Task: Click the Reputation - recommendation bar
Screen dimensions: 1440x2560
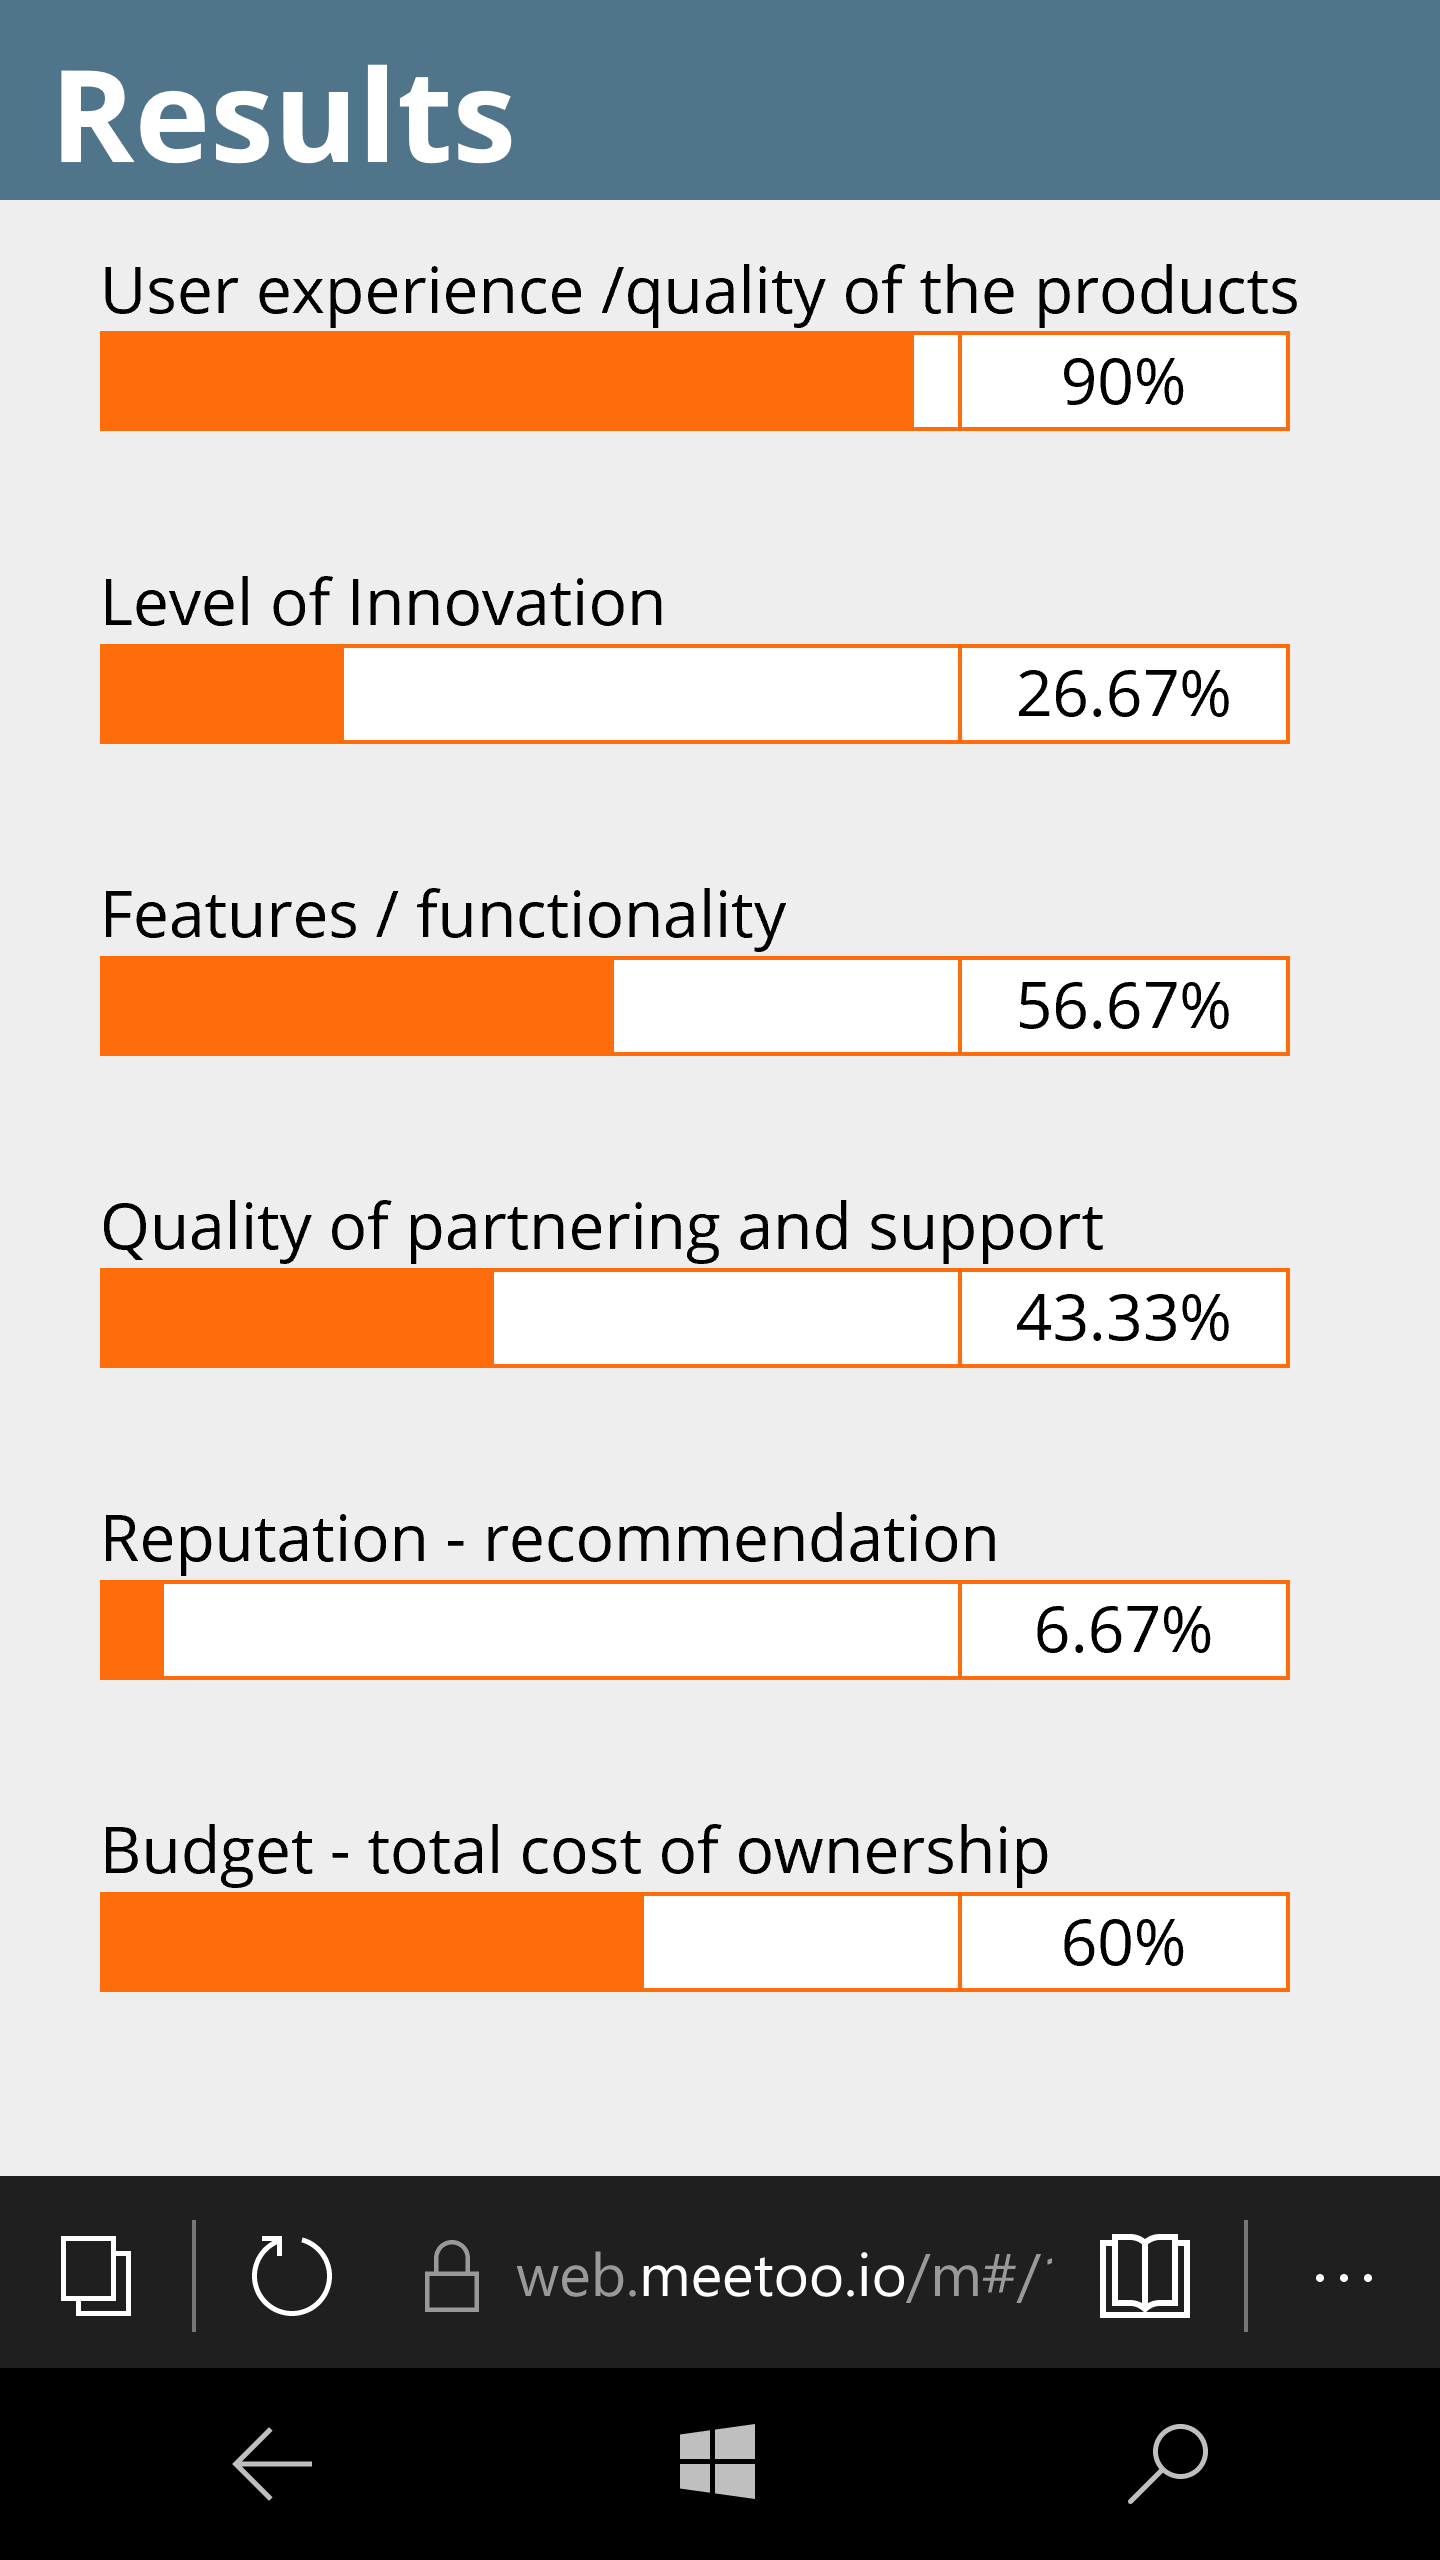Action: coord(530,1630)
